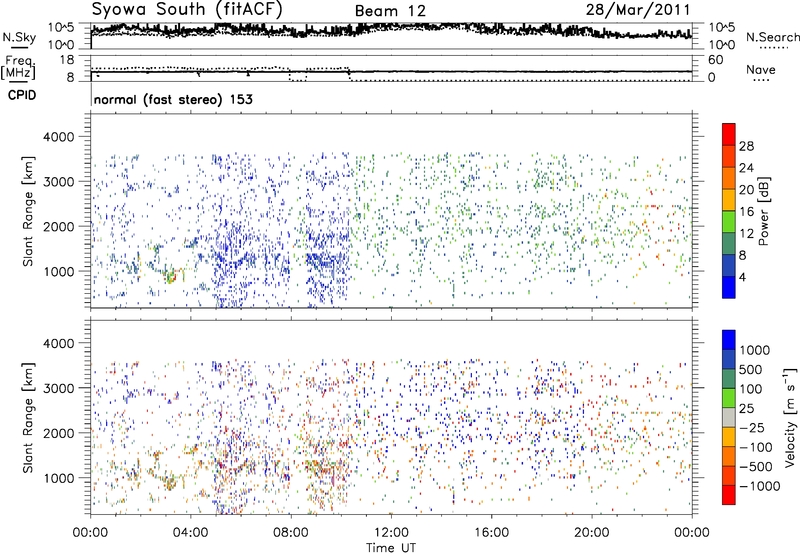Screen dimensions: 800x554
Task: Click the blue bottom of Power colorbar
Action: [x=729, y=287]
